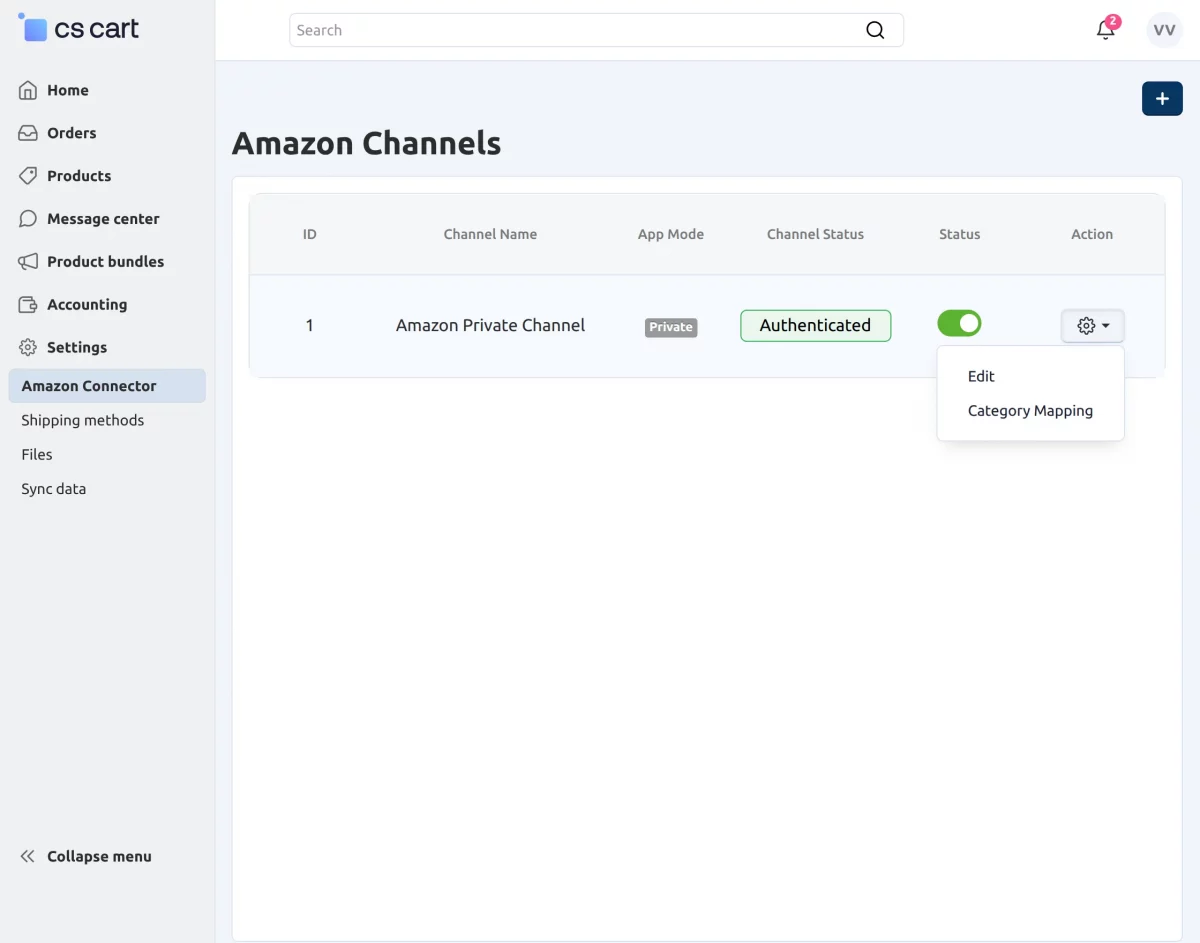Click the Channel Name column header
This screenshot has width=1200, height=943.
(x=490, y=234)
